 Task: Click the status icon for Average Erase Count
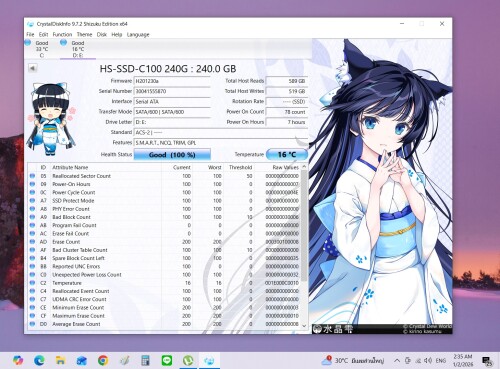(x=32, y=324)
